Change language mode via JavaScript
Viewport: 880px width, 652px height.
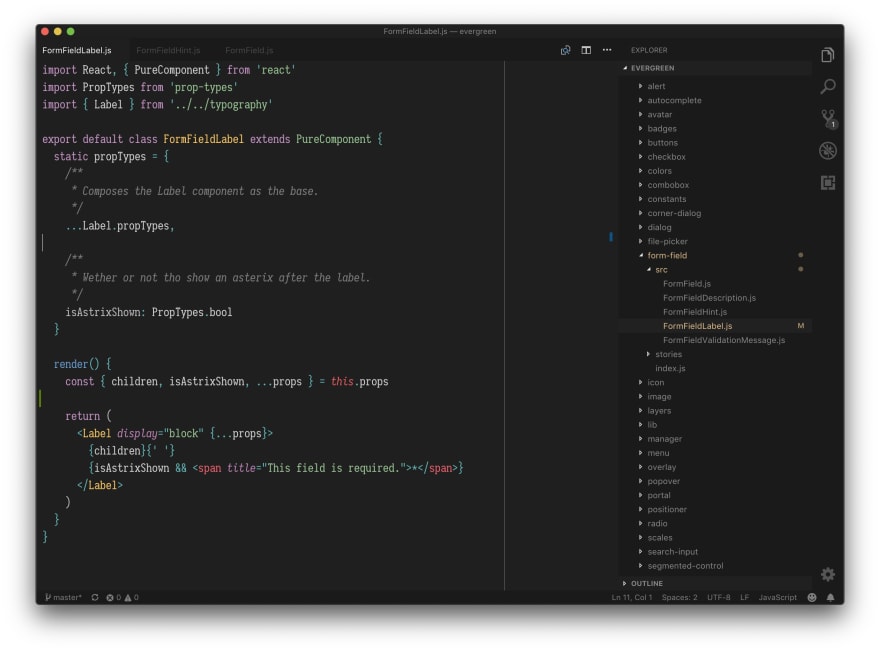click(x=777, y=598)
